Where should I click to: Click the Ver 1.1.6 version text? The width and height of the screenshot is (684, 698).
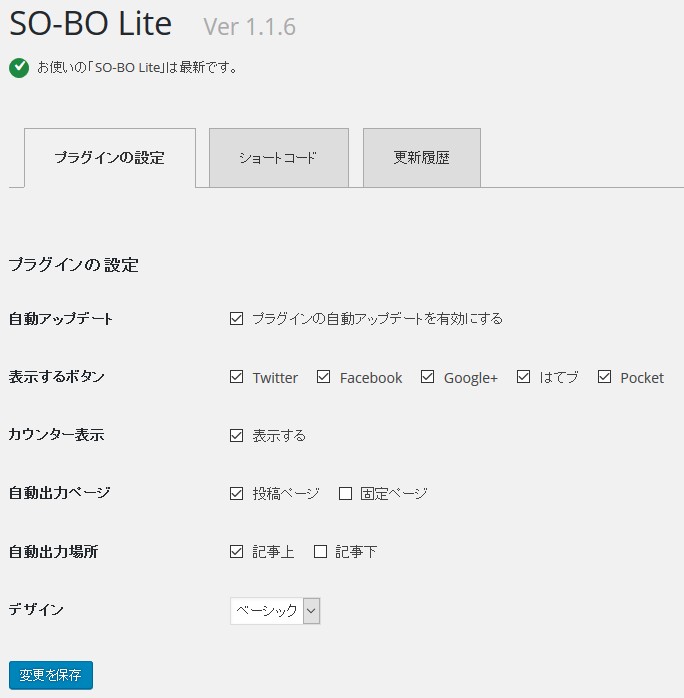(249, 27)
